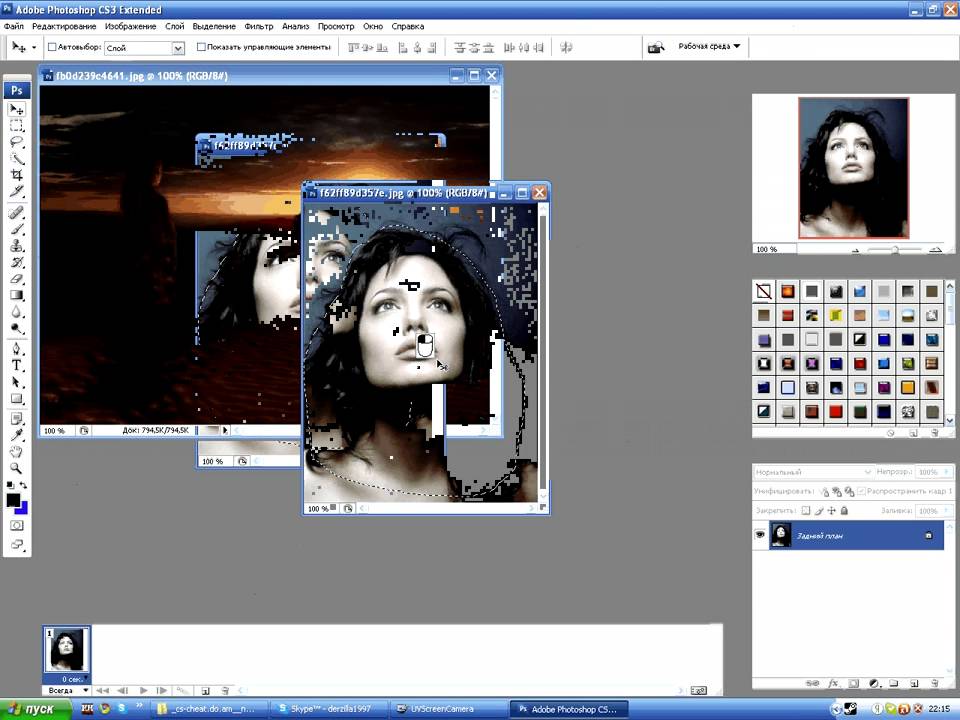
Task: Click the foreground black color swatch
Action: pos(13,500)
